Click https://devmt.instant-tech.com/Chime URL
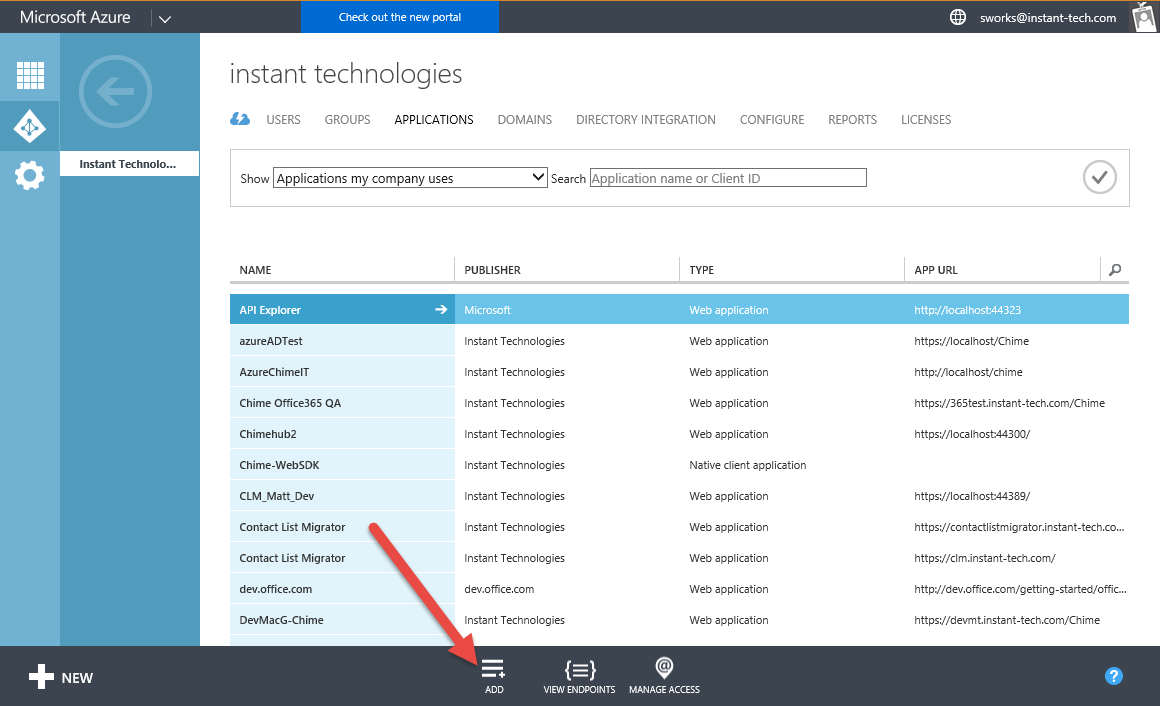This screenshot has height=706, width=1160. [x=1007, y=620]
